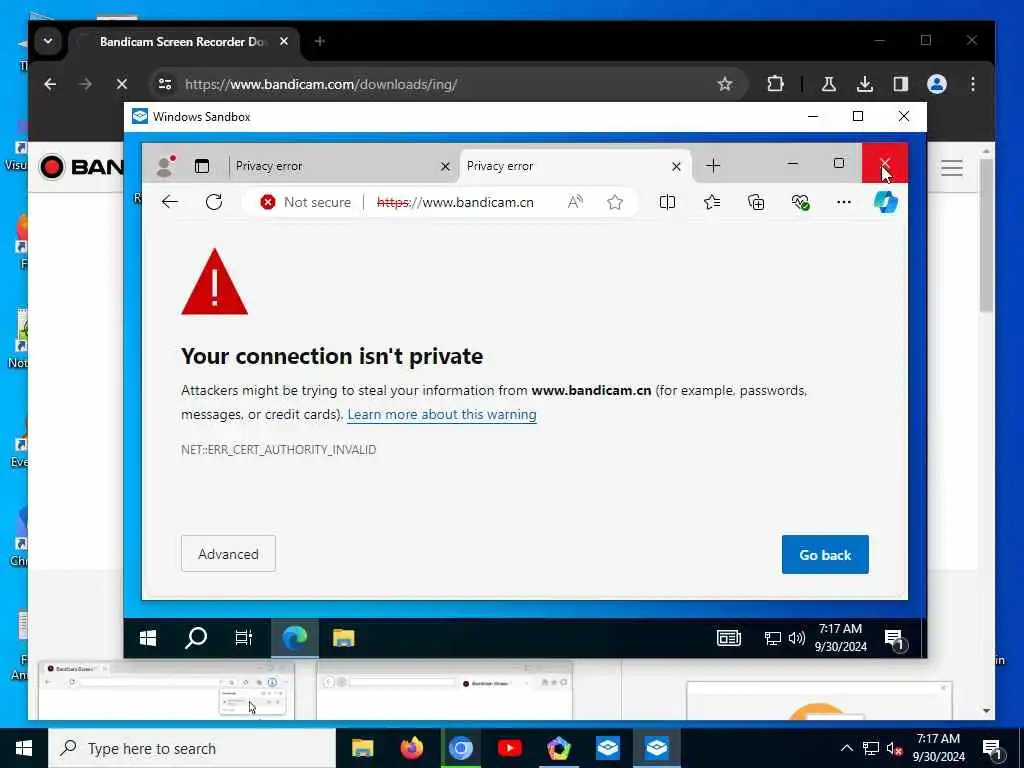
Task: Click Edge refresh icon in Sandbox
Action: click(x=214, y=202)
